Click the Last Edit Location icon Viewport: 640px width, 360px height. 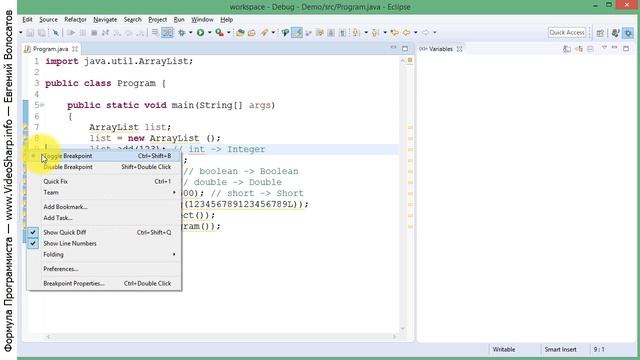point(394,33)
